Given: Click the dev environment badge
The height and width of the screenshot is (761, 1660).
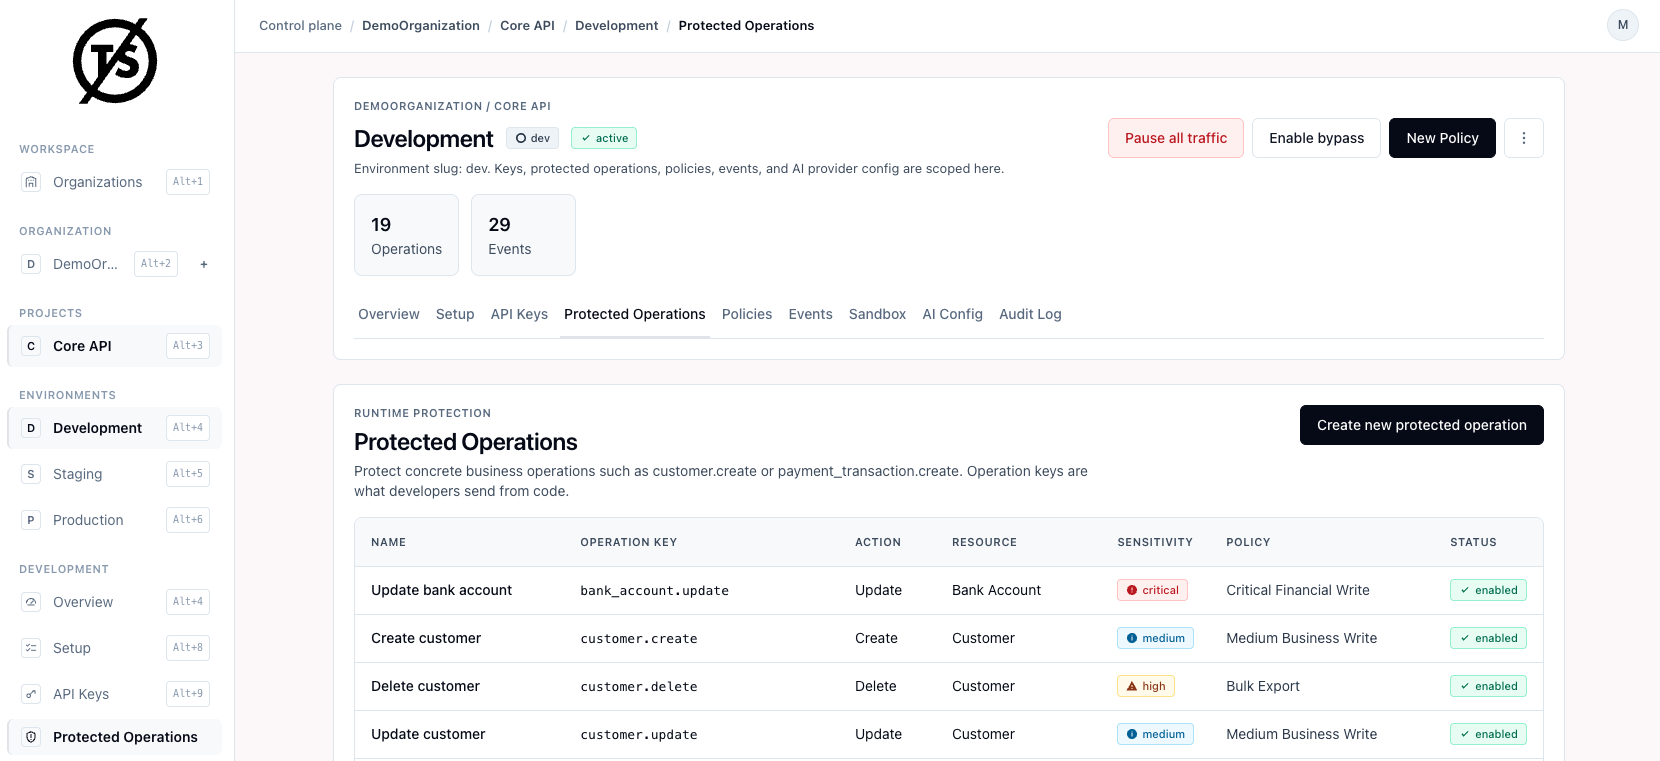Looking at the screenshot, I should click(x=532, y=138).
